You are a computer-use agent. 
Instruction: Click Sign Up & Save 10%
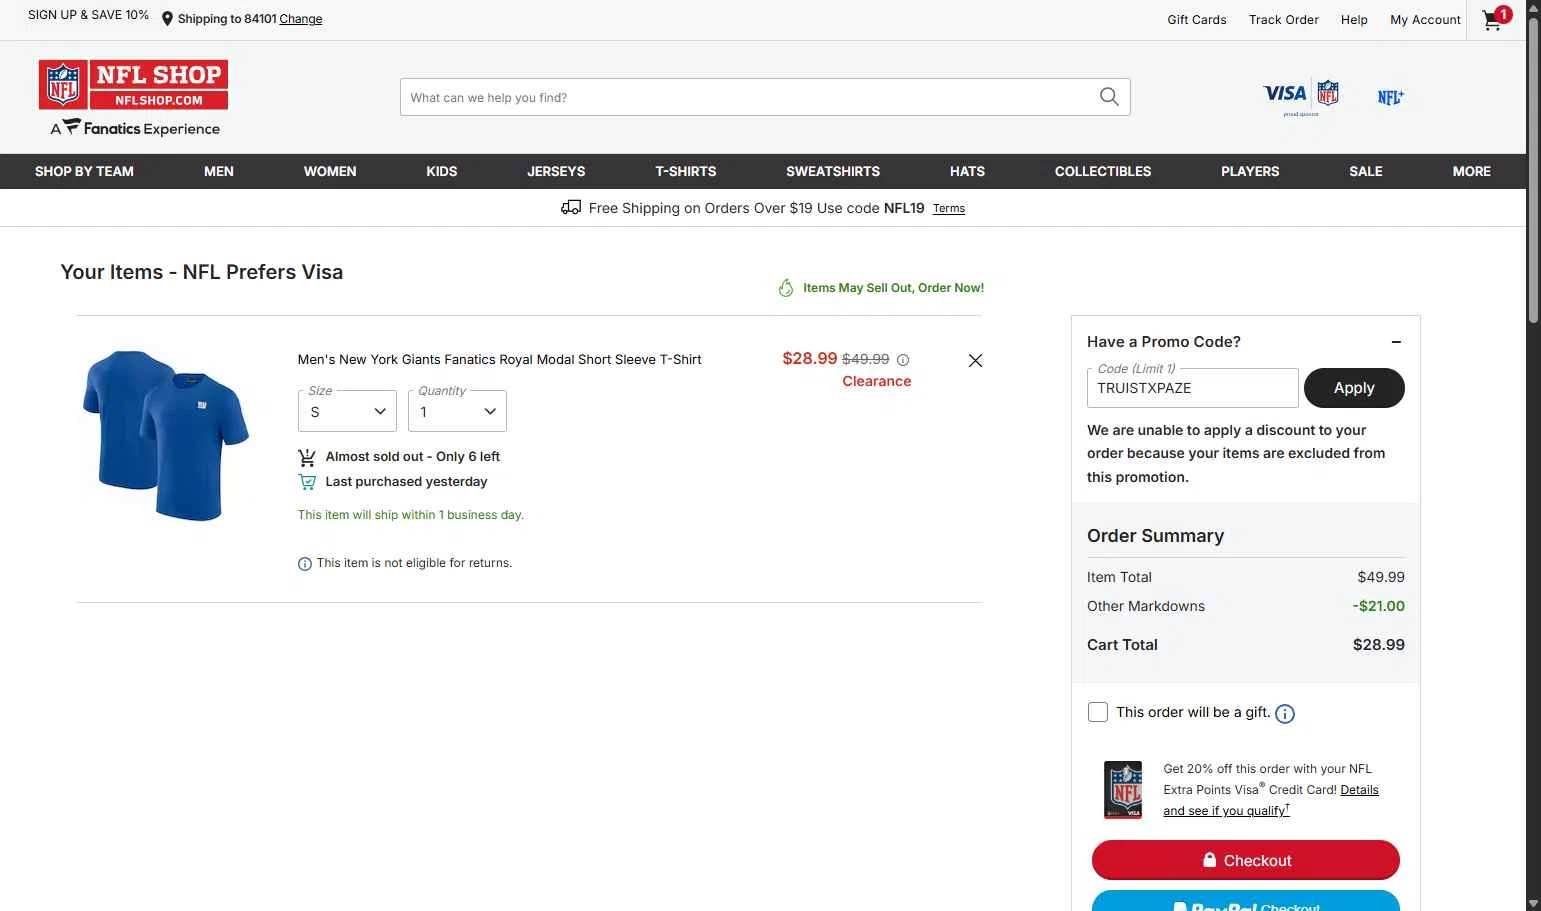tap(88, 15)
